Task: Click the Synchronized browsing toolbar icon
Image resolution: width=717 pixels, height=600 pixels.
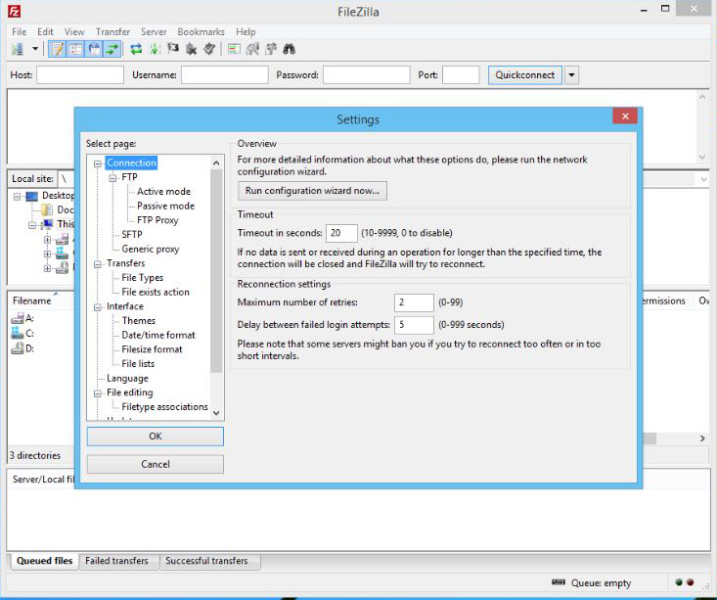Action: 270,48
